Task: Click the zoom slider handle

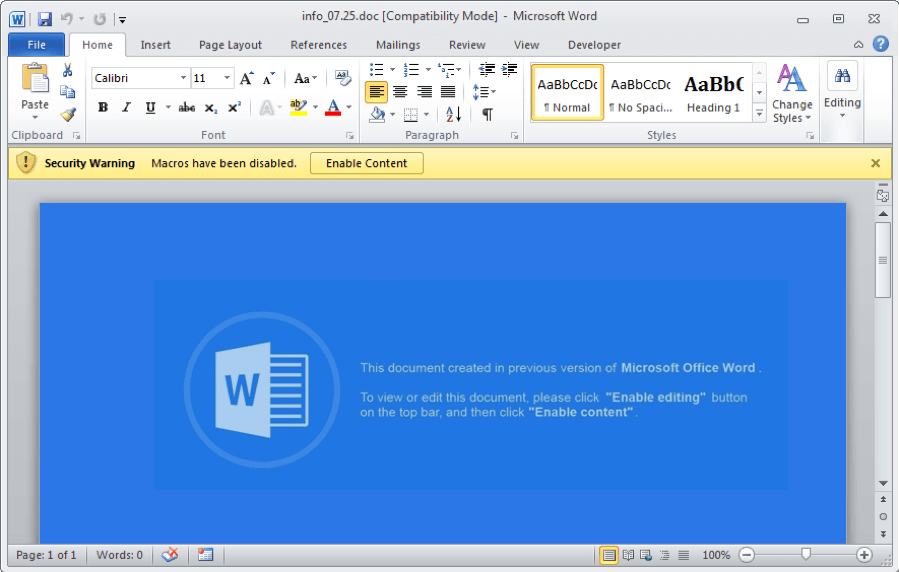Action: pyautogui.click(x=806, y=554)
